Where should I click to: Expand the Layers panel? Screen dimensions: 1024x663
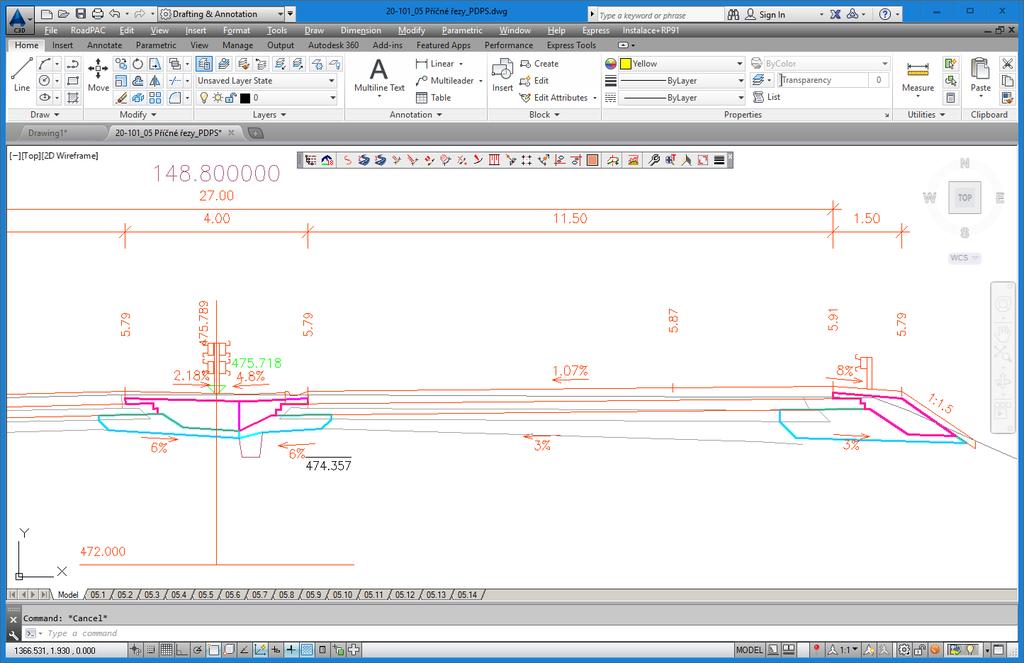pos(269,115)
